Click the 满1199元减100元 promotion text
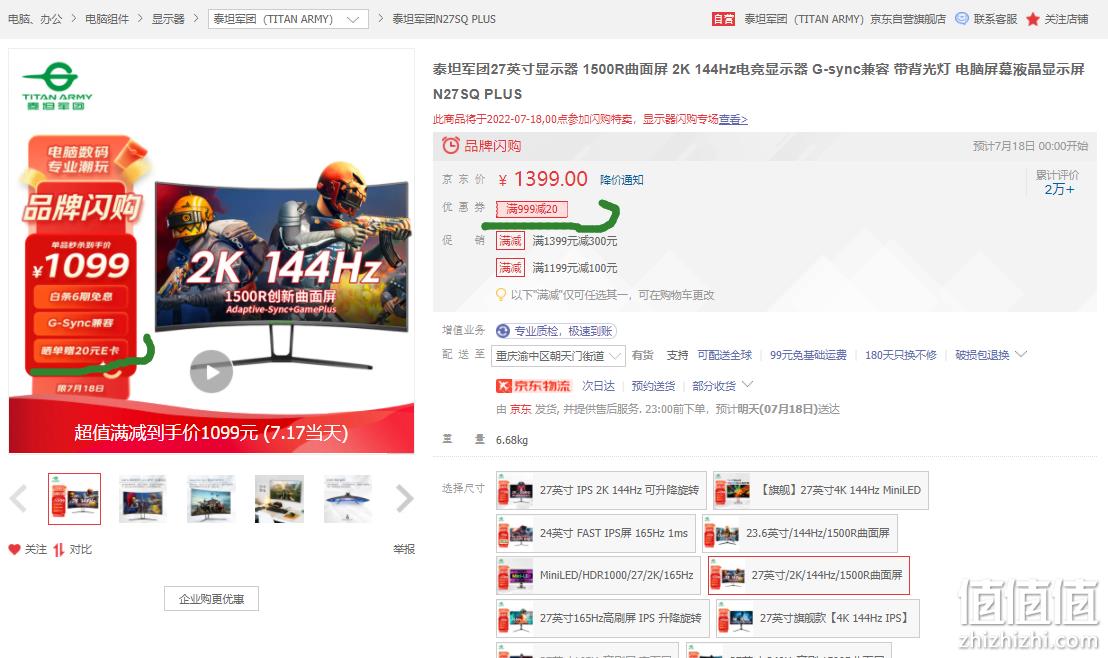The height and width of the screenshot is (658, 1108). 575,268
